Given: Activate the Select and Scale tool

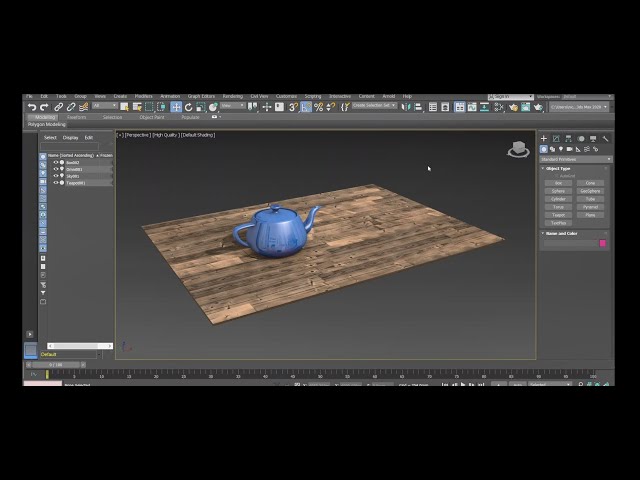Looking at the screenshot, I should 200,107.
